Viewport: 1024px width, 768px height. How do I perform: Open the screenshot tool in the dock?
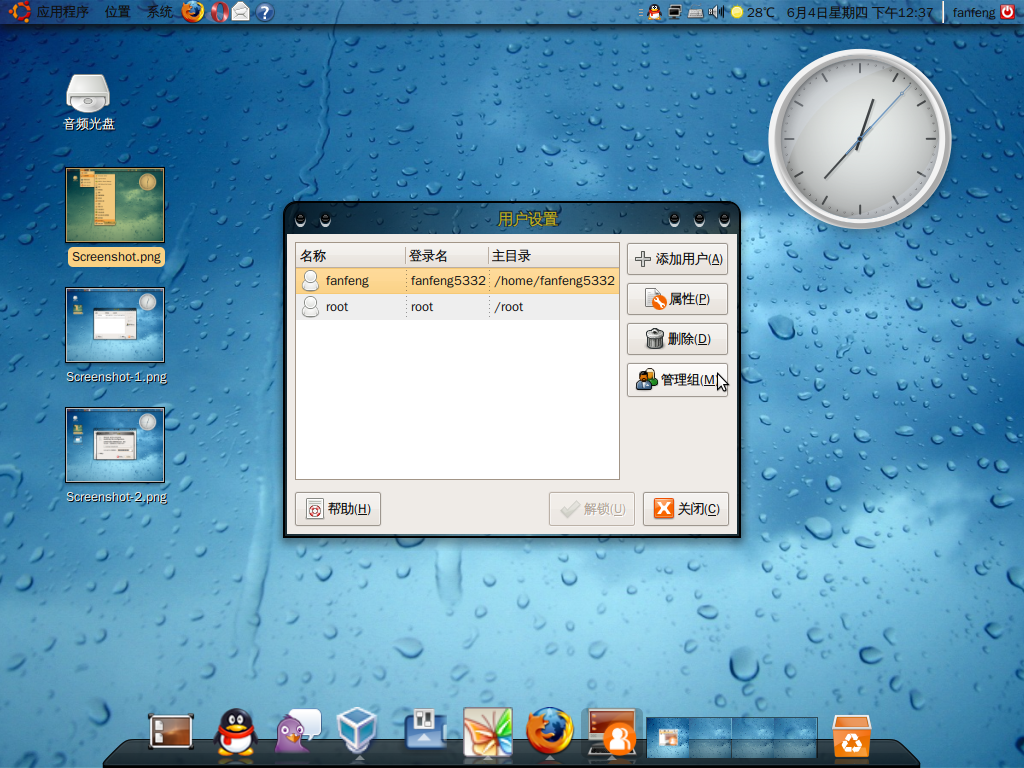coord(170,731)
